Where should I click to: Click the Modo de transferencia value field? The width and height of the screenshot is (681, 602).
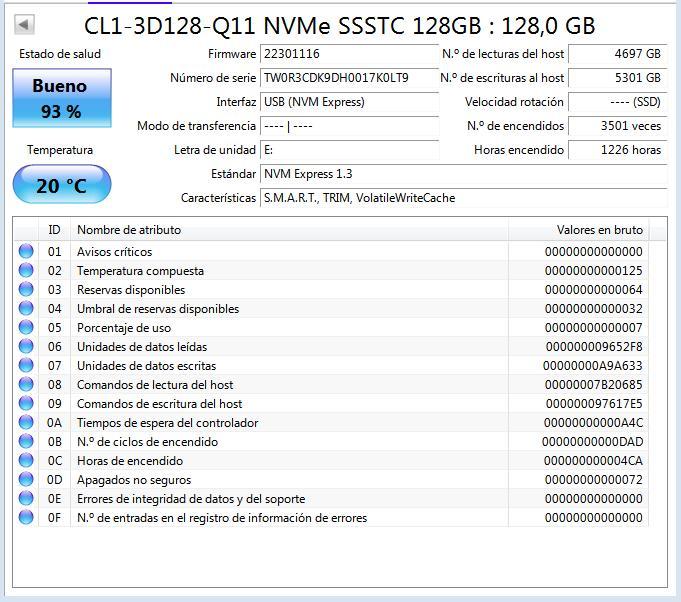[x=349, y=126]
